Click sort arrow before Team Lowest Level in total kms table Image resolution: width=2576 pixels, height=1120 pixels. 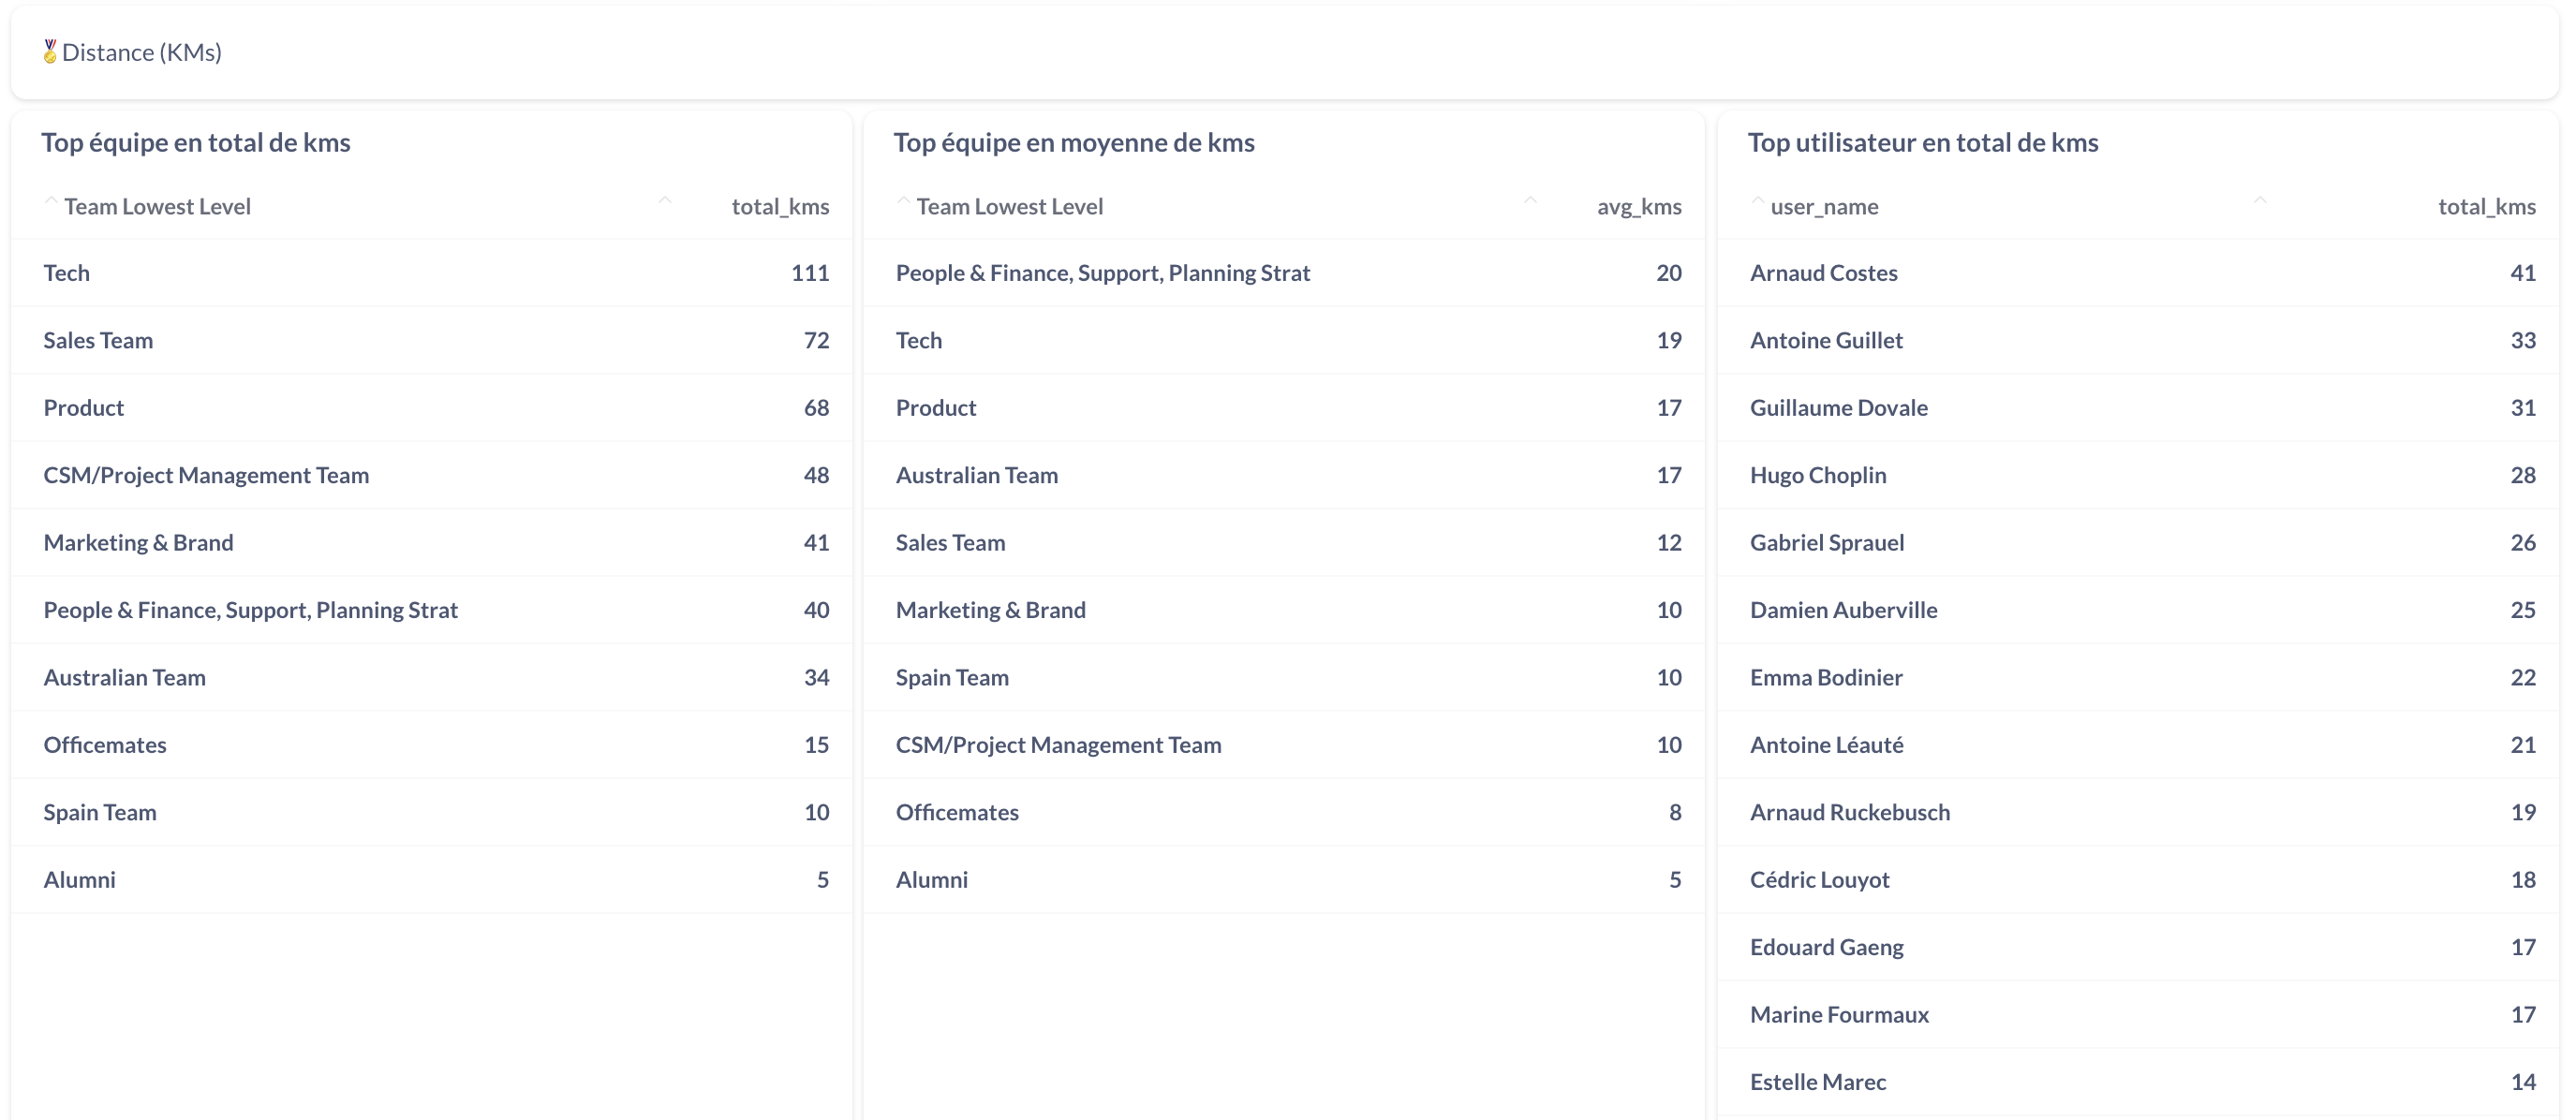pyautogui.click(x=51, y=202)
